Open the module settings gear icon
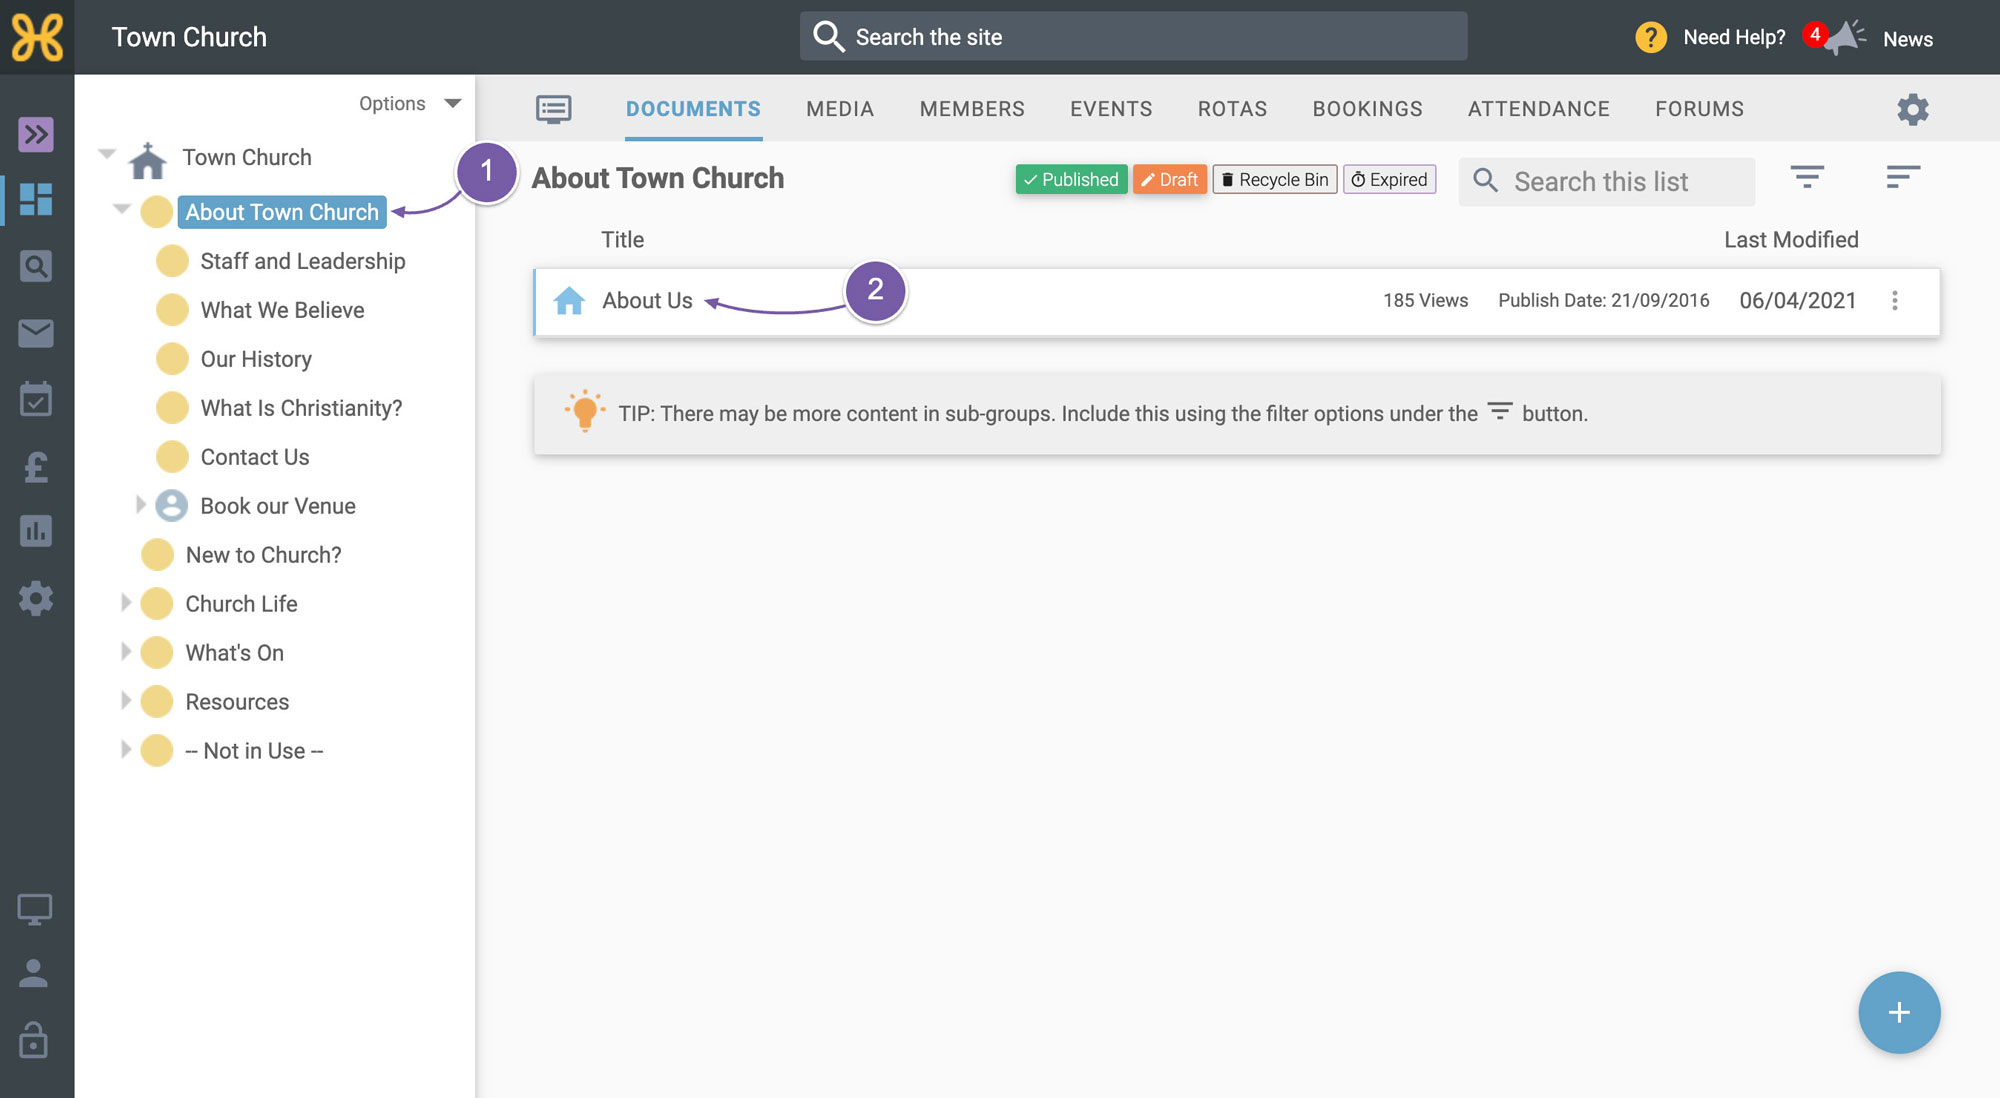The image size is (2000, 1098). point(1913,109)
